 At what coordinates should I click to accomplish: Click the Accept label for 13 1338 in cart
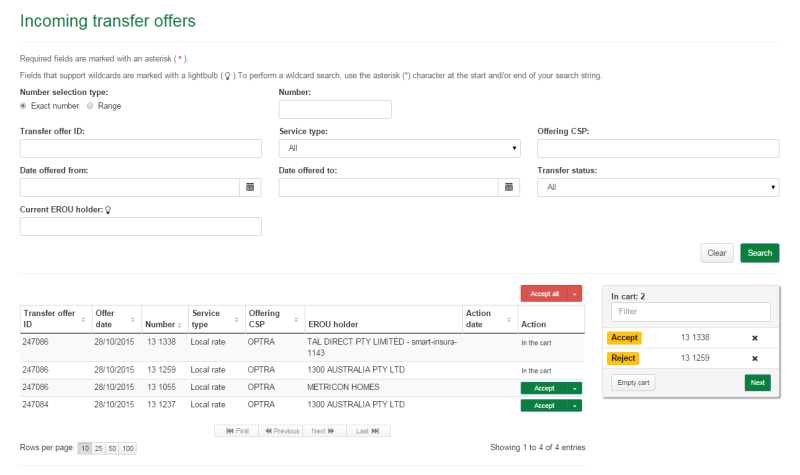tap(624, 338)
